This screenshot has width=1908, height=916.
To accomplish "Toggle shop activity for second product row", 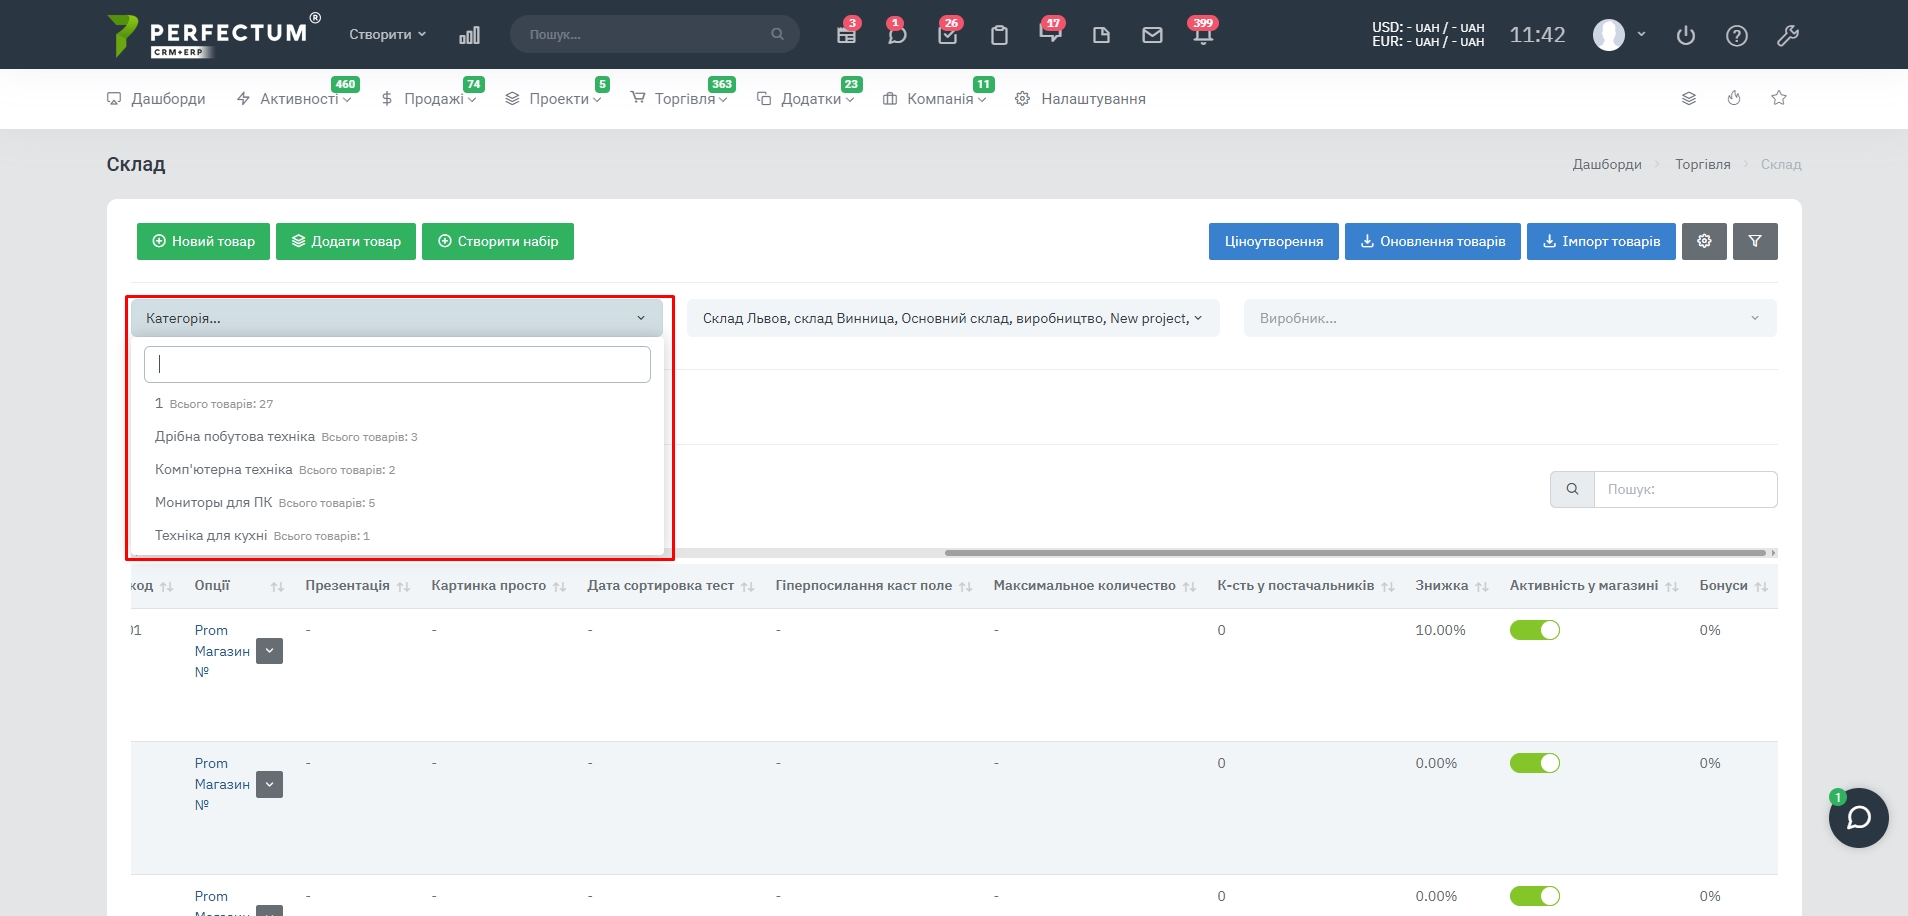I will (1535, 763).
